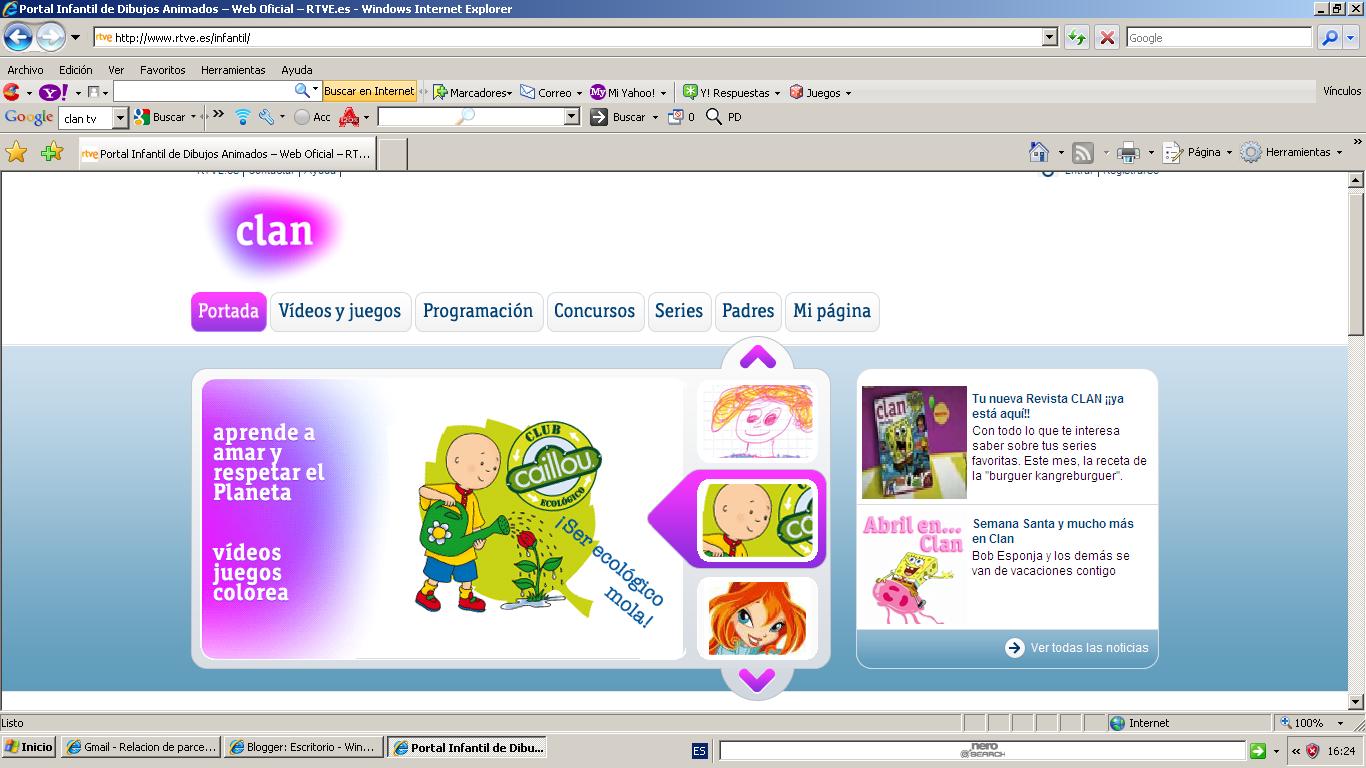
Task: Open Marcadores bookmarks toolbar button
Action: [x=470, y=92]
